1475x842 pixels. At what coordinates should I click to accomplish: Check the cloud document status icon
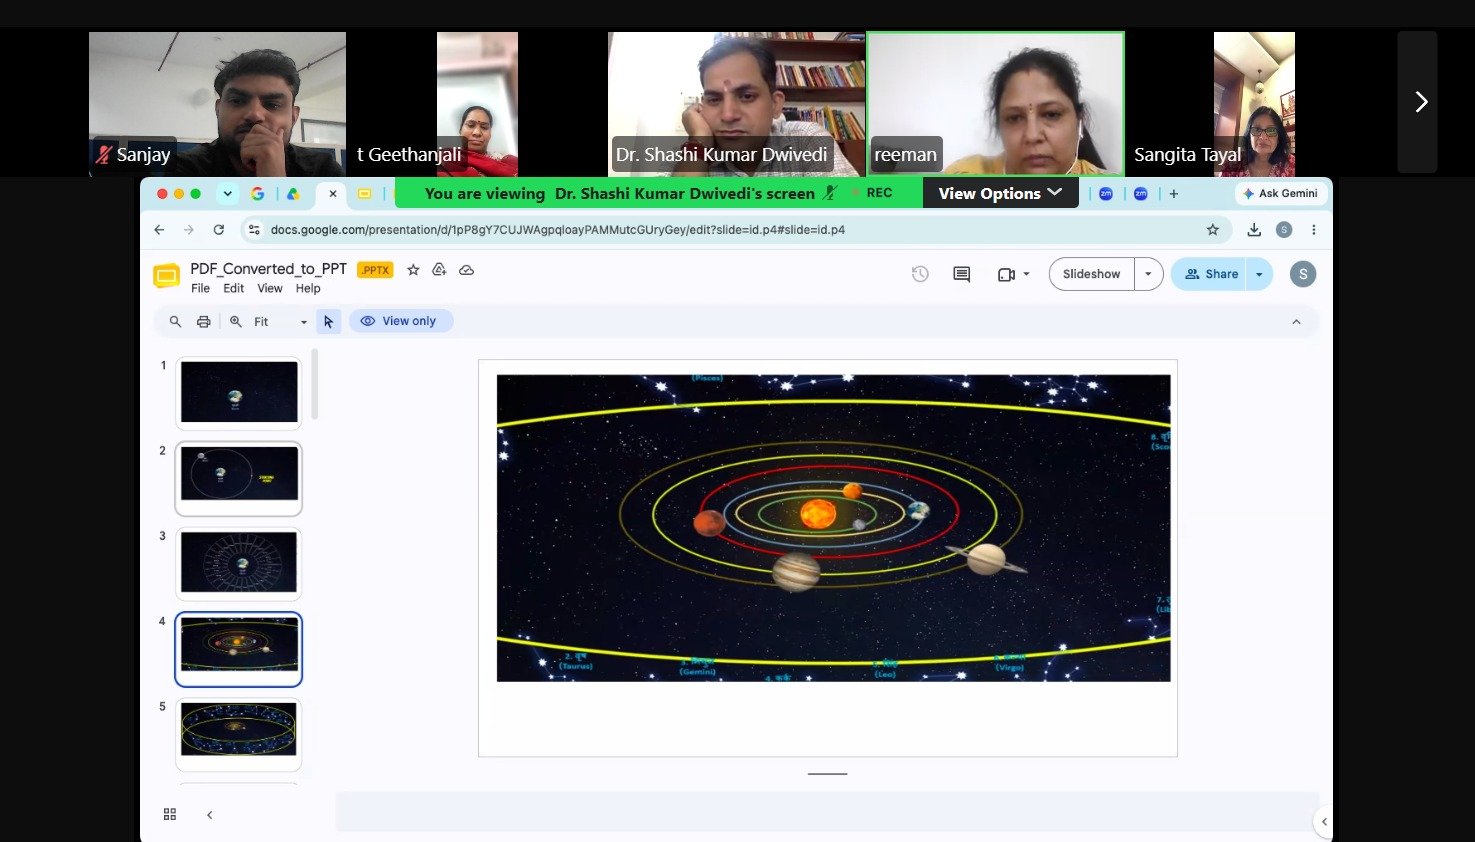[466, 270]
